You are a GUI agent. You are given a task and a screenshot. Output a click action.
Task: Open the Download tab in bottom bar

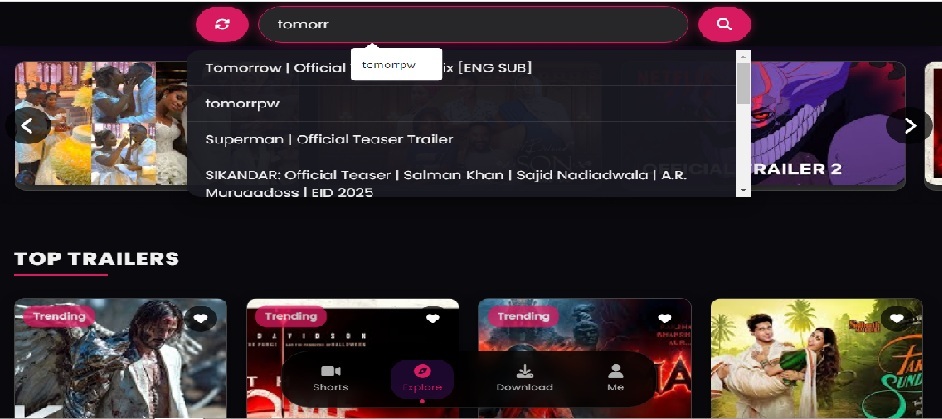(524, 378)
